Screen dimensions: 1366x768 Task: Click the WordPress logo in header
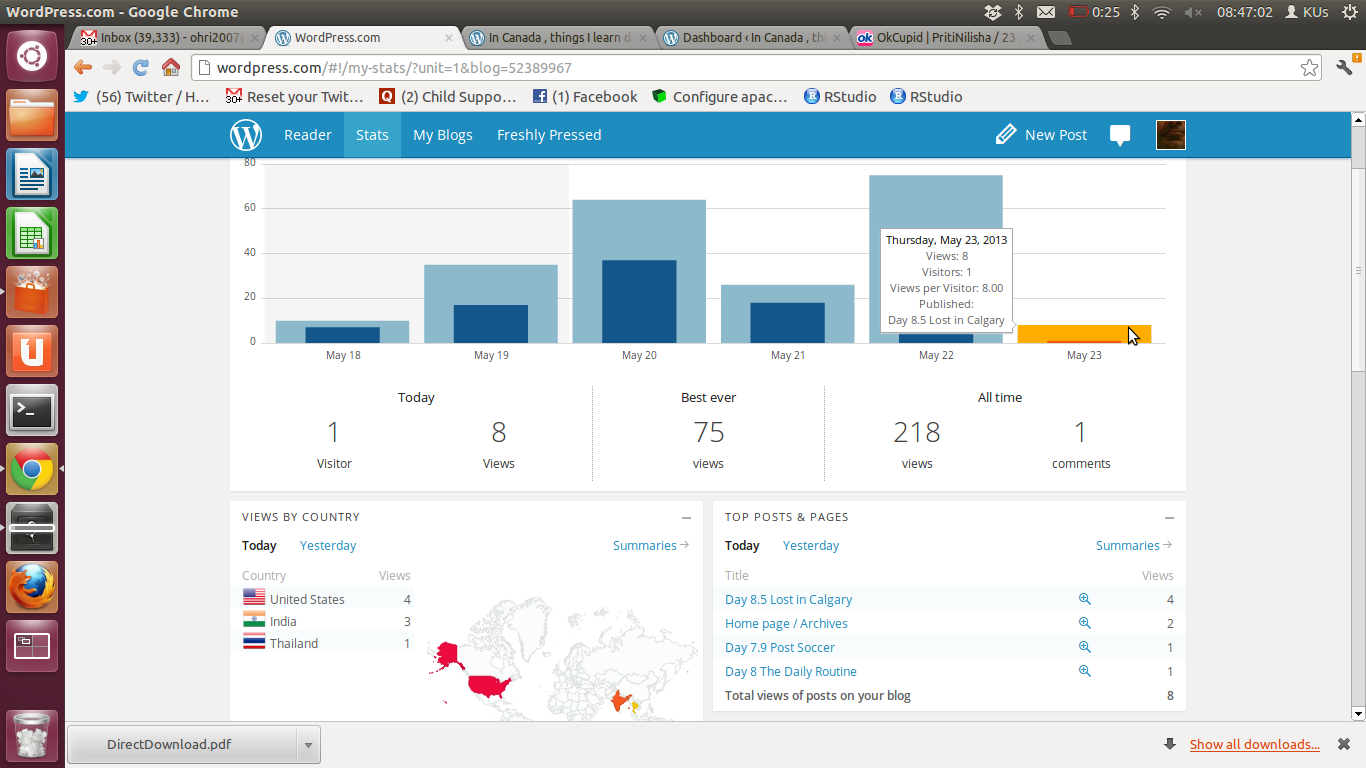246,135
